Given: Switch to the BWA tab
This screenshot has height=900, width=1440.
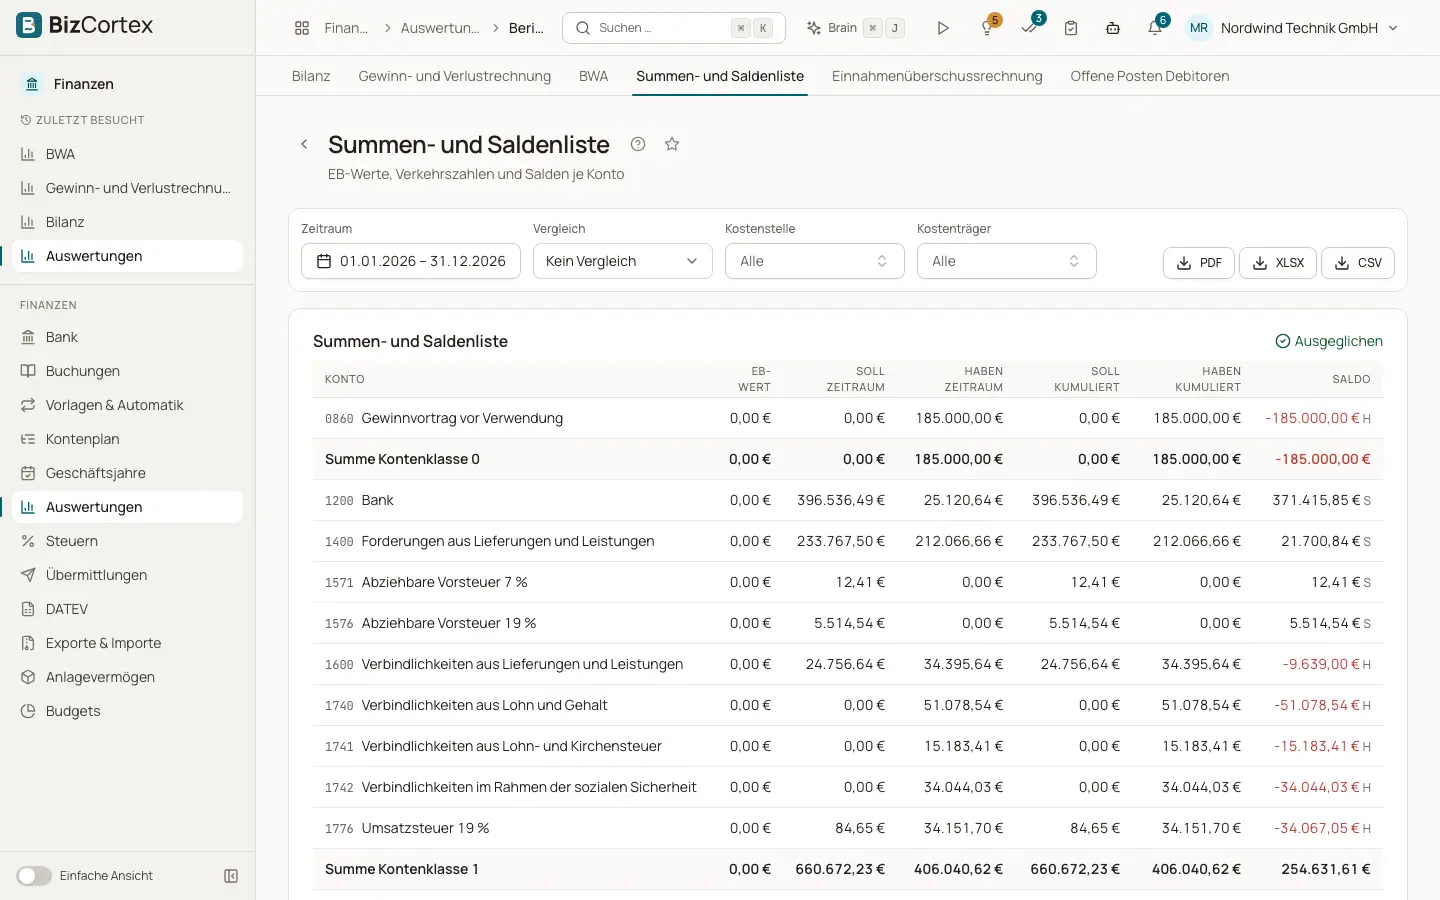Looking at the screenshot, I should [593, 76].
